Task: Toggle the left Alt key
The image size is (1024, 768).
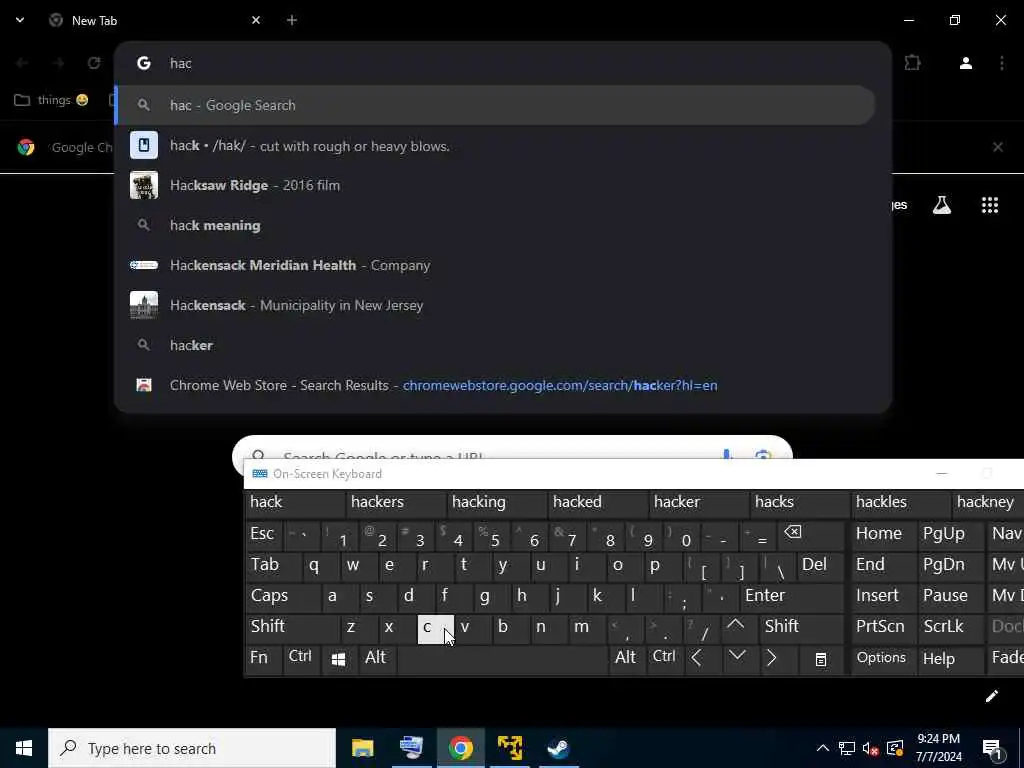Action: point(376,658)
